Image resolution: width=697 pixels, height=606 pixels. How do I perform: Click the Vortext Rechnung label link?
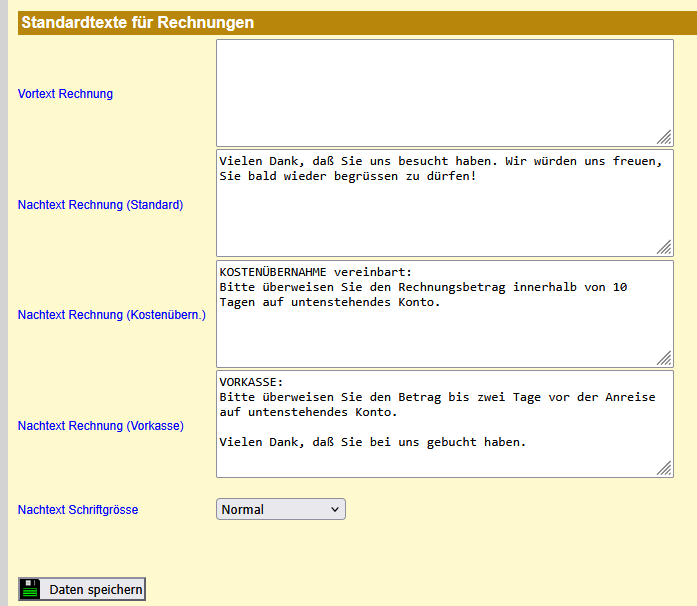pos(65,94)
